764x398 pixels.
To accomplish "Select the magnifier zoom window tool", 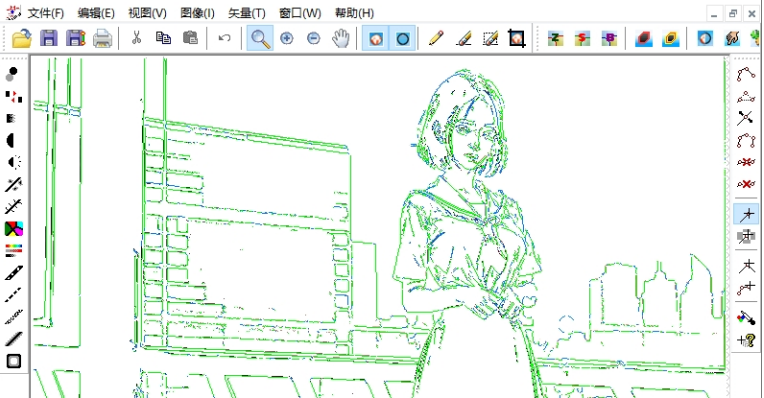I will [x=260, y=38].
